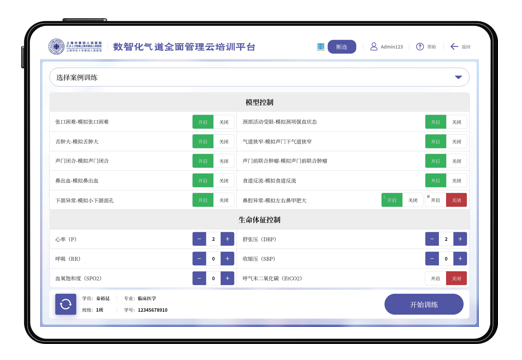Click the Admin123 user profile icon
Viewport: 522px width, 360px height.
click(x=374, y=47)
